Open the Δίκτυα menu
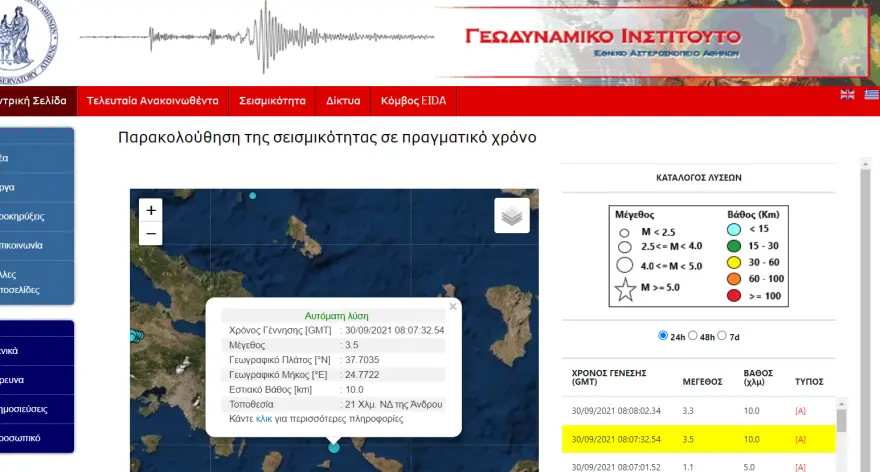This screenshot has width=880, height=472. [x=343, y=101]
